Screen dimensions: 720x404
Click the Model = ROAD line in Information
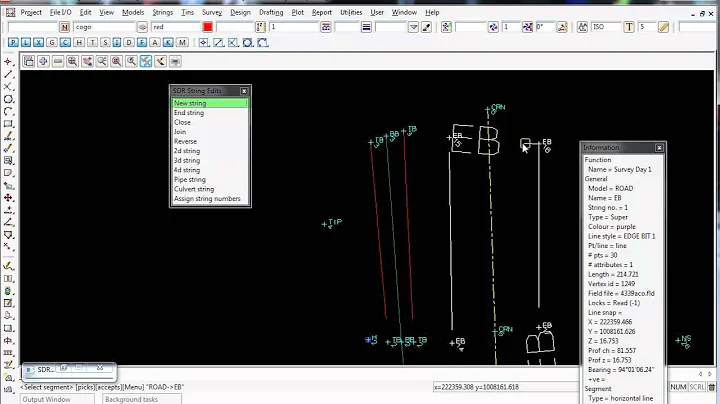610,189
